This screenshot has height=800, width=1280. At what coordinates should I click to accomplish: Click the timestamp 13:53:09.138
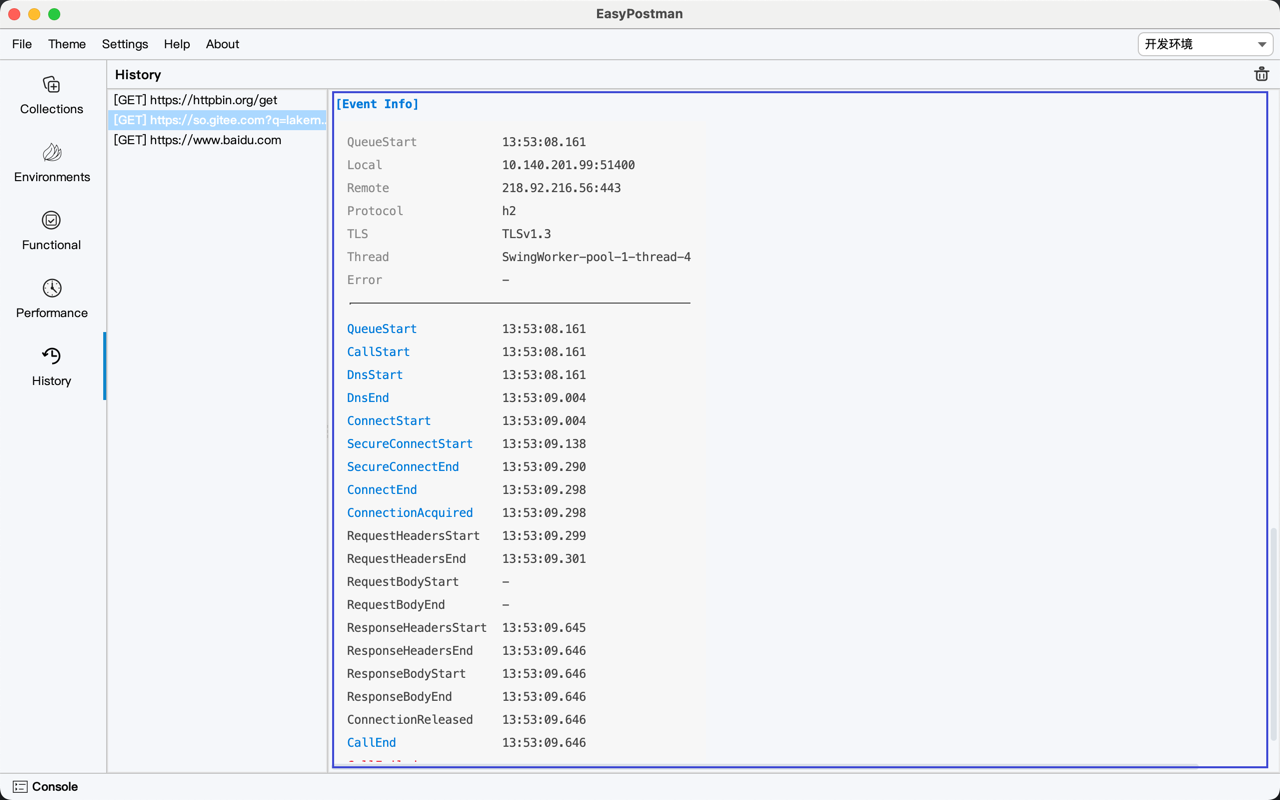pyautogui.click(x=544, y=444)
